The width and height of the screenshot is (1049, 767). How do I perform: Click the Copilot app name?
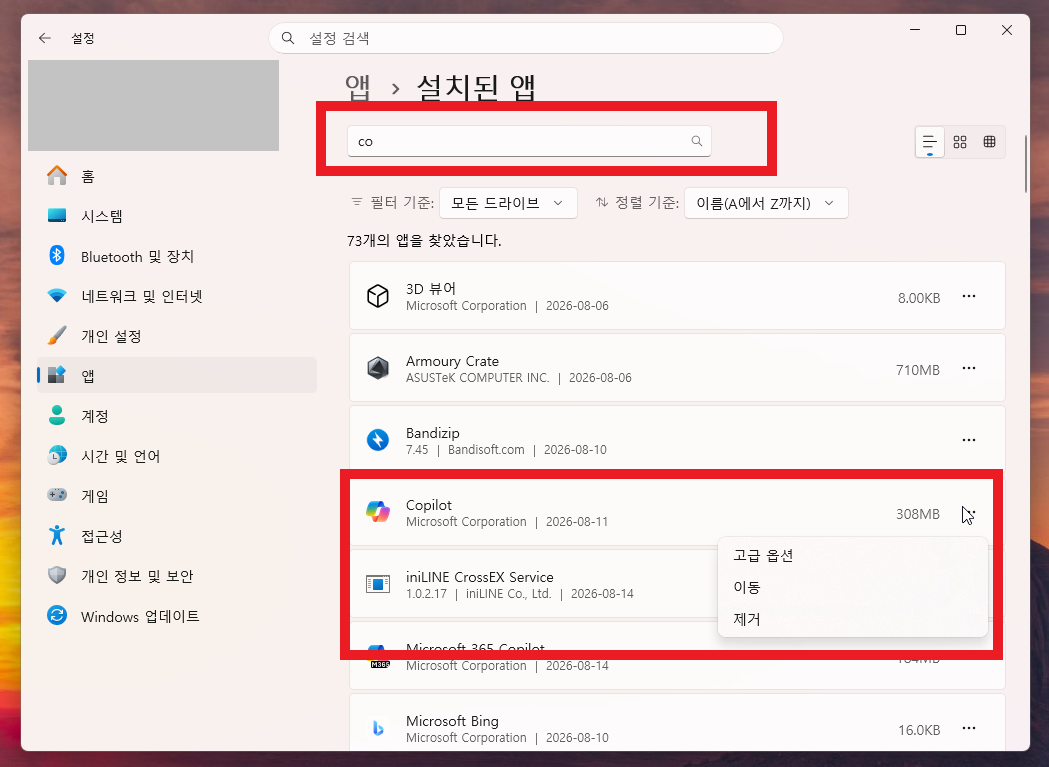429,505
